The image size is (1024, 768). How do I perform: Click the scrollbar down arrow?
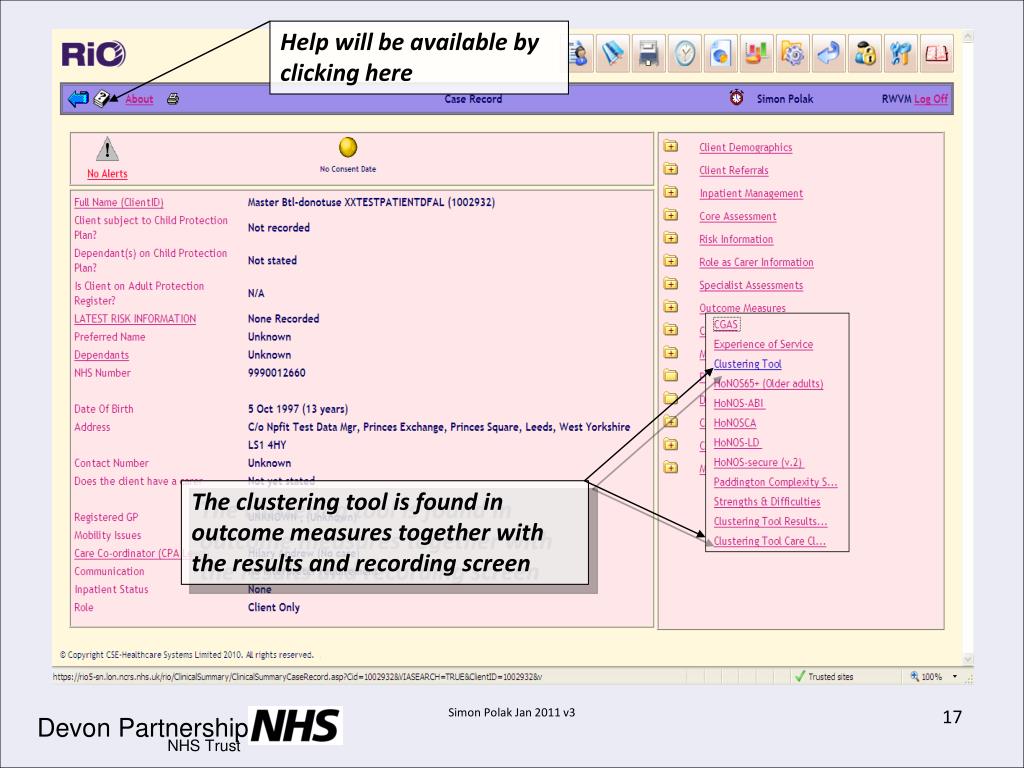[968, 660]
